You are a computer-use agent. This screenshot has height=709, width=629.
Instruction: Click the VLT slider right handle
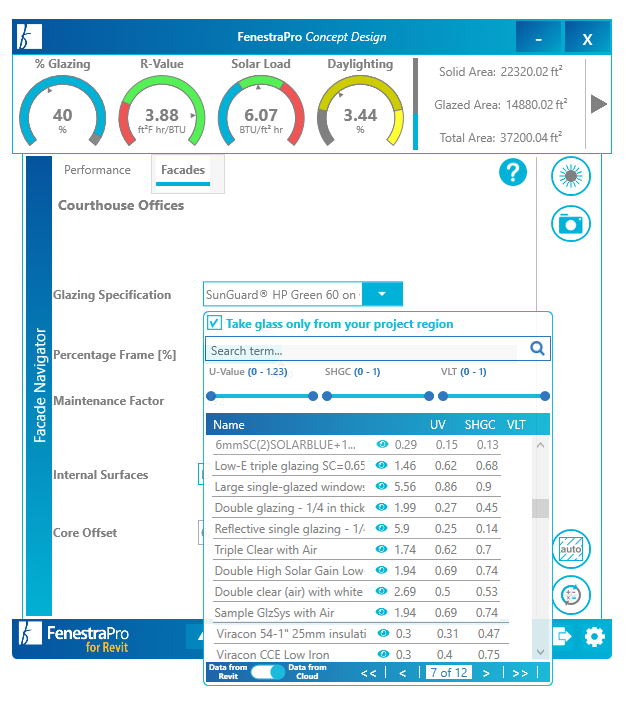[545, 396]
